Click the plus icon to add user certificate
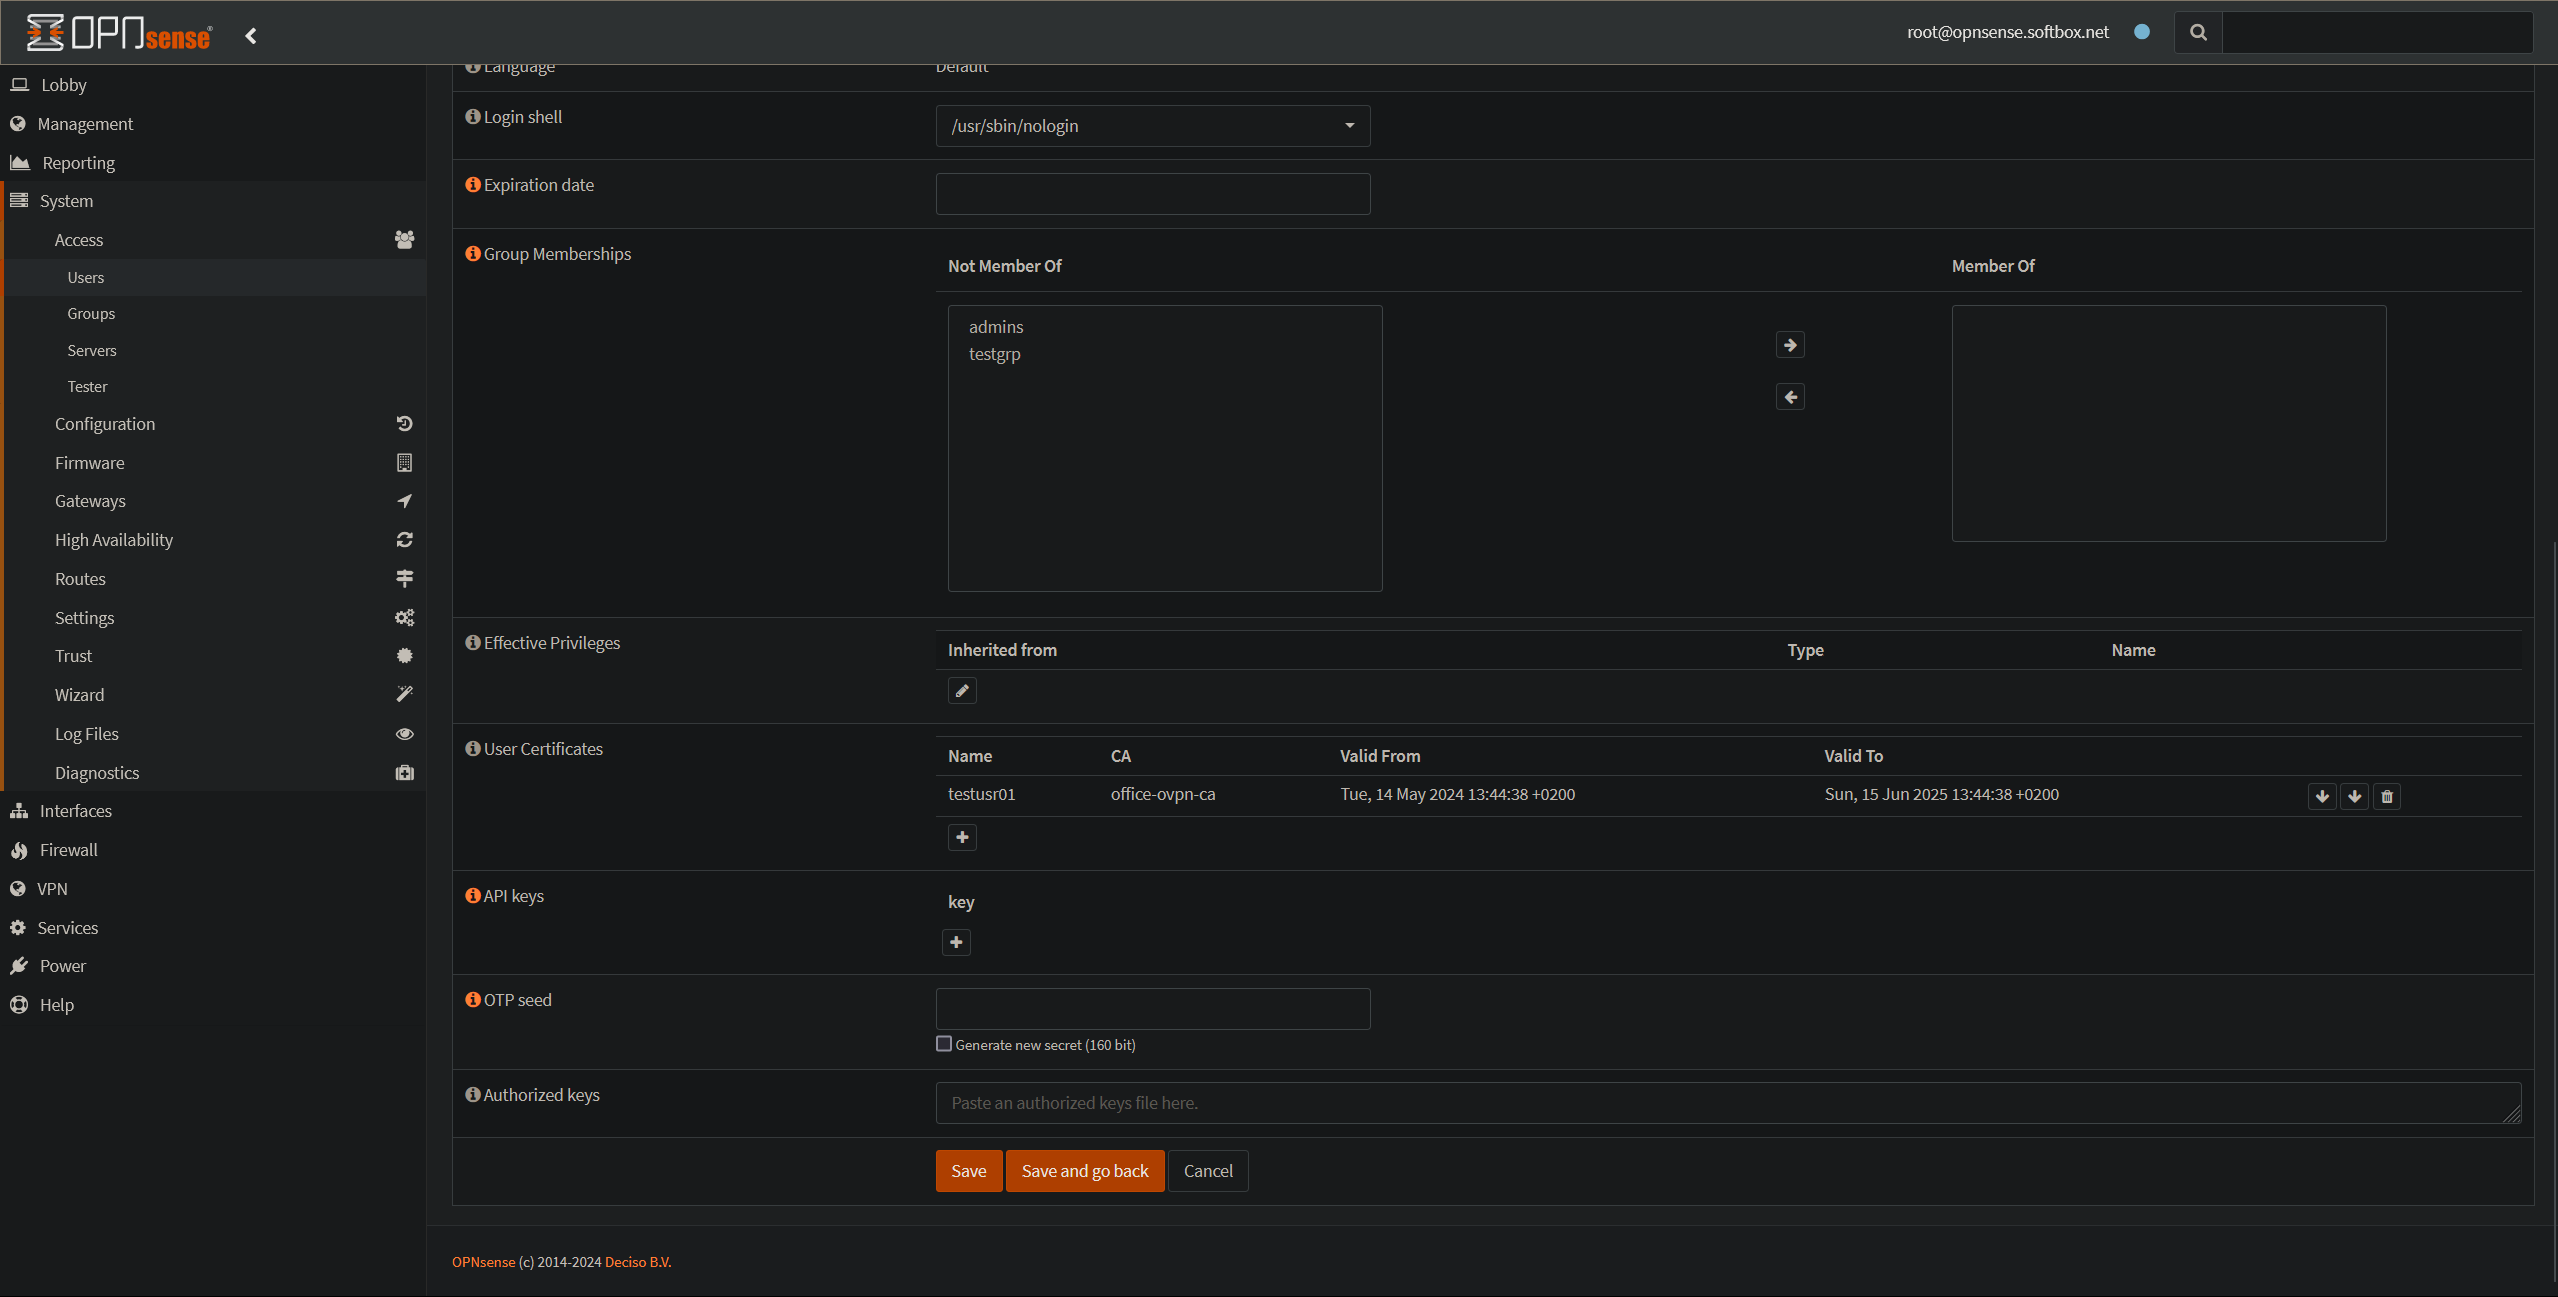This screenshot has height=1297, width=2558. point(962,837)
